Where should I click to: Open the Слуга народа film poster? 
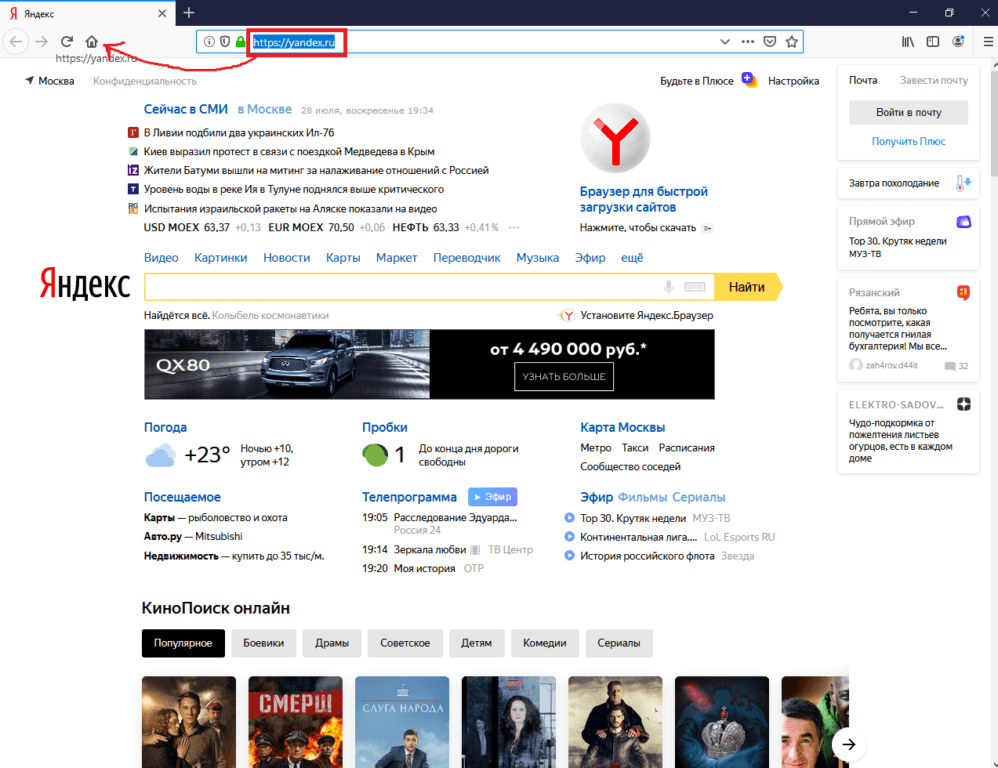[x=402, y=722]
